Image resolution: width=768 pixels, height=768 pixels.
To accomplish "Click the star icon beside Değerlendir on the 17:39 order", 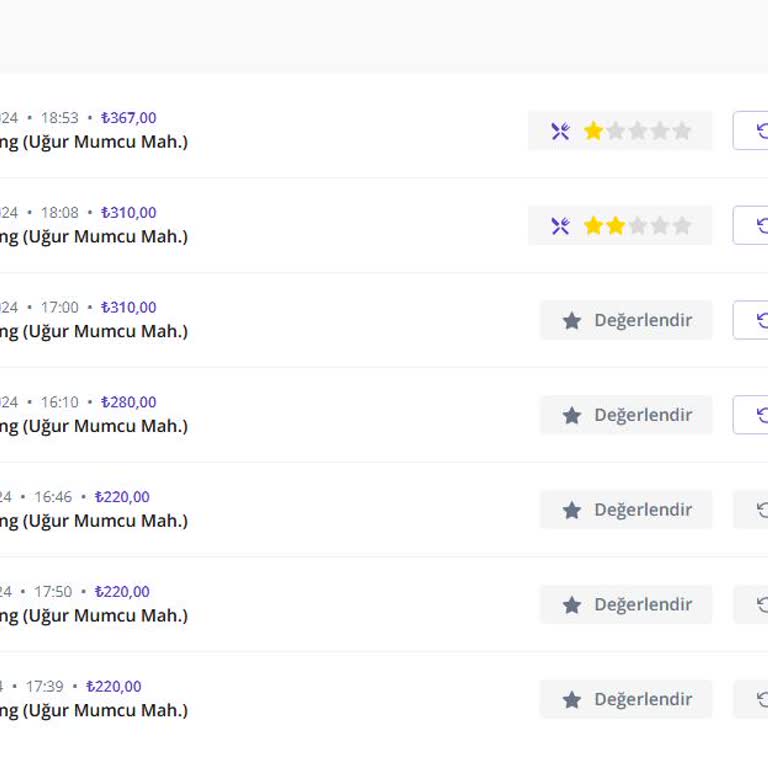I will [x=572, y=700].
